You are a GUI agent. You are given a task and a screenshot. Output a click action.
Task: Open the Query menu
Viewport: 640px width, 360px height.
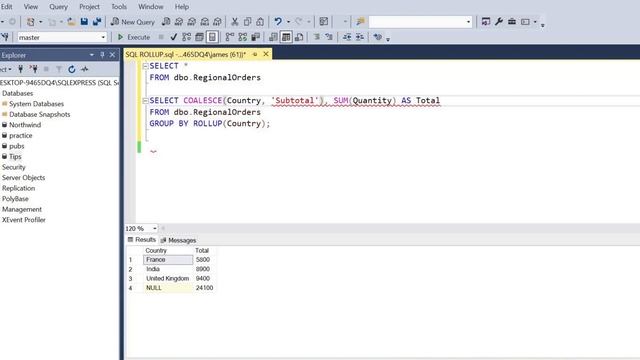pyautogui.click(x=58, y=7)
